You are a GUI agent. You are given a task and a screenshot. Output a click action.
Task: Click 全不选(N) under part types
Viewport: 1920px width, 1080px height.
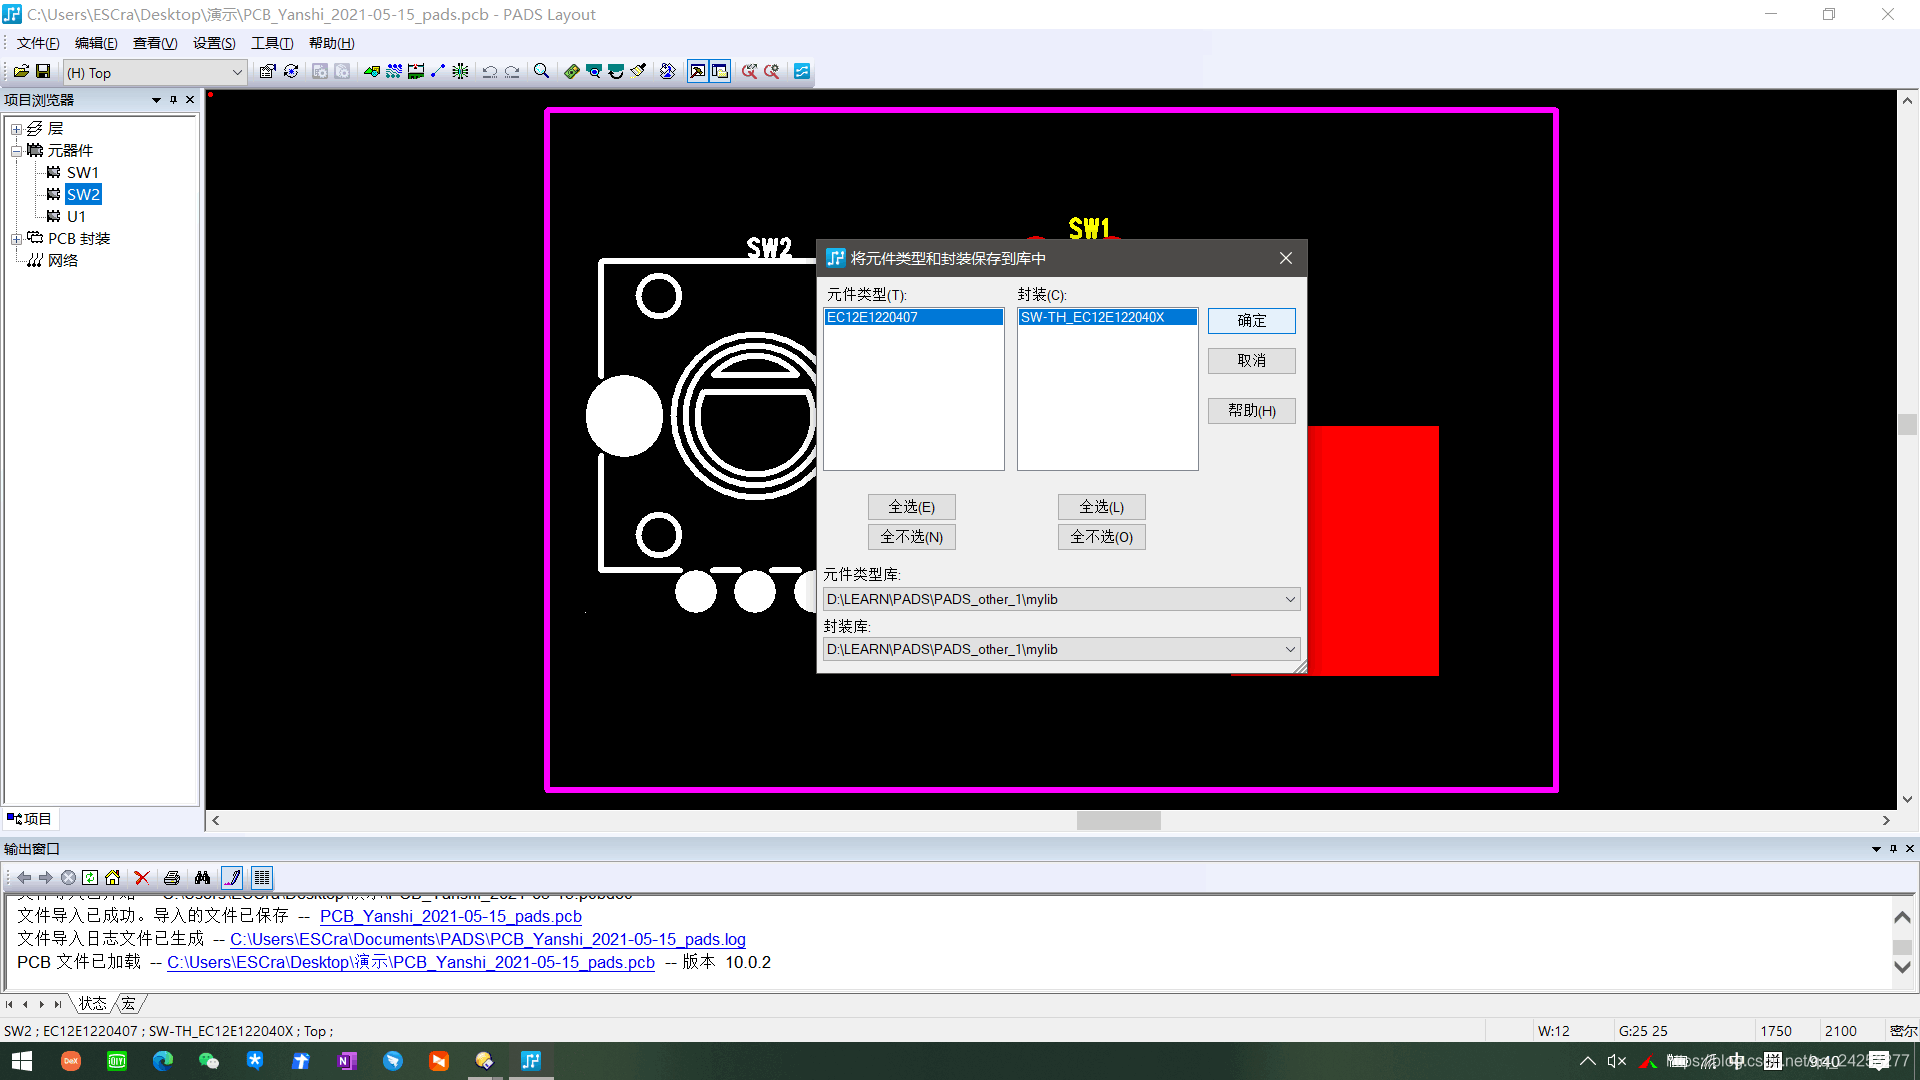(911, 537)
